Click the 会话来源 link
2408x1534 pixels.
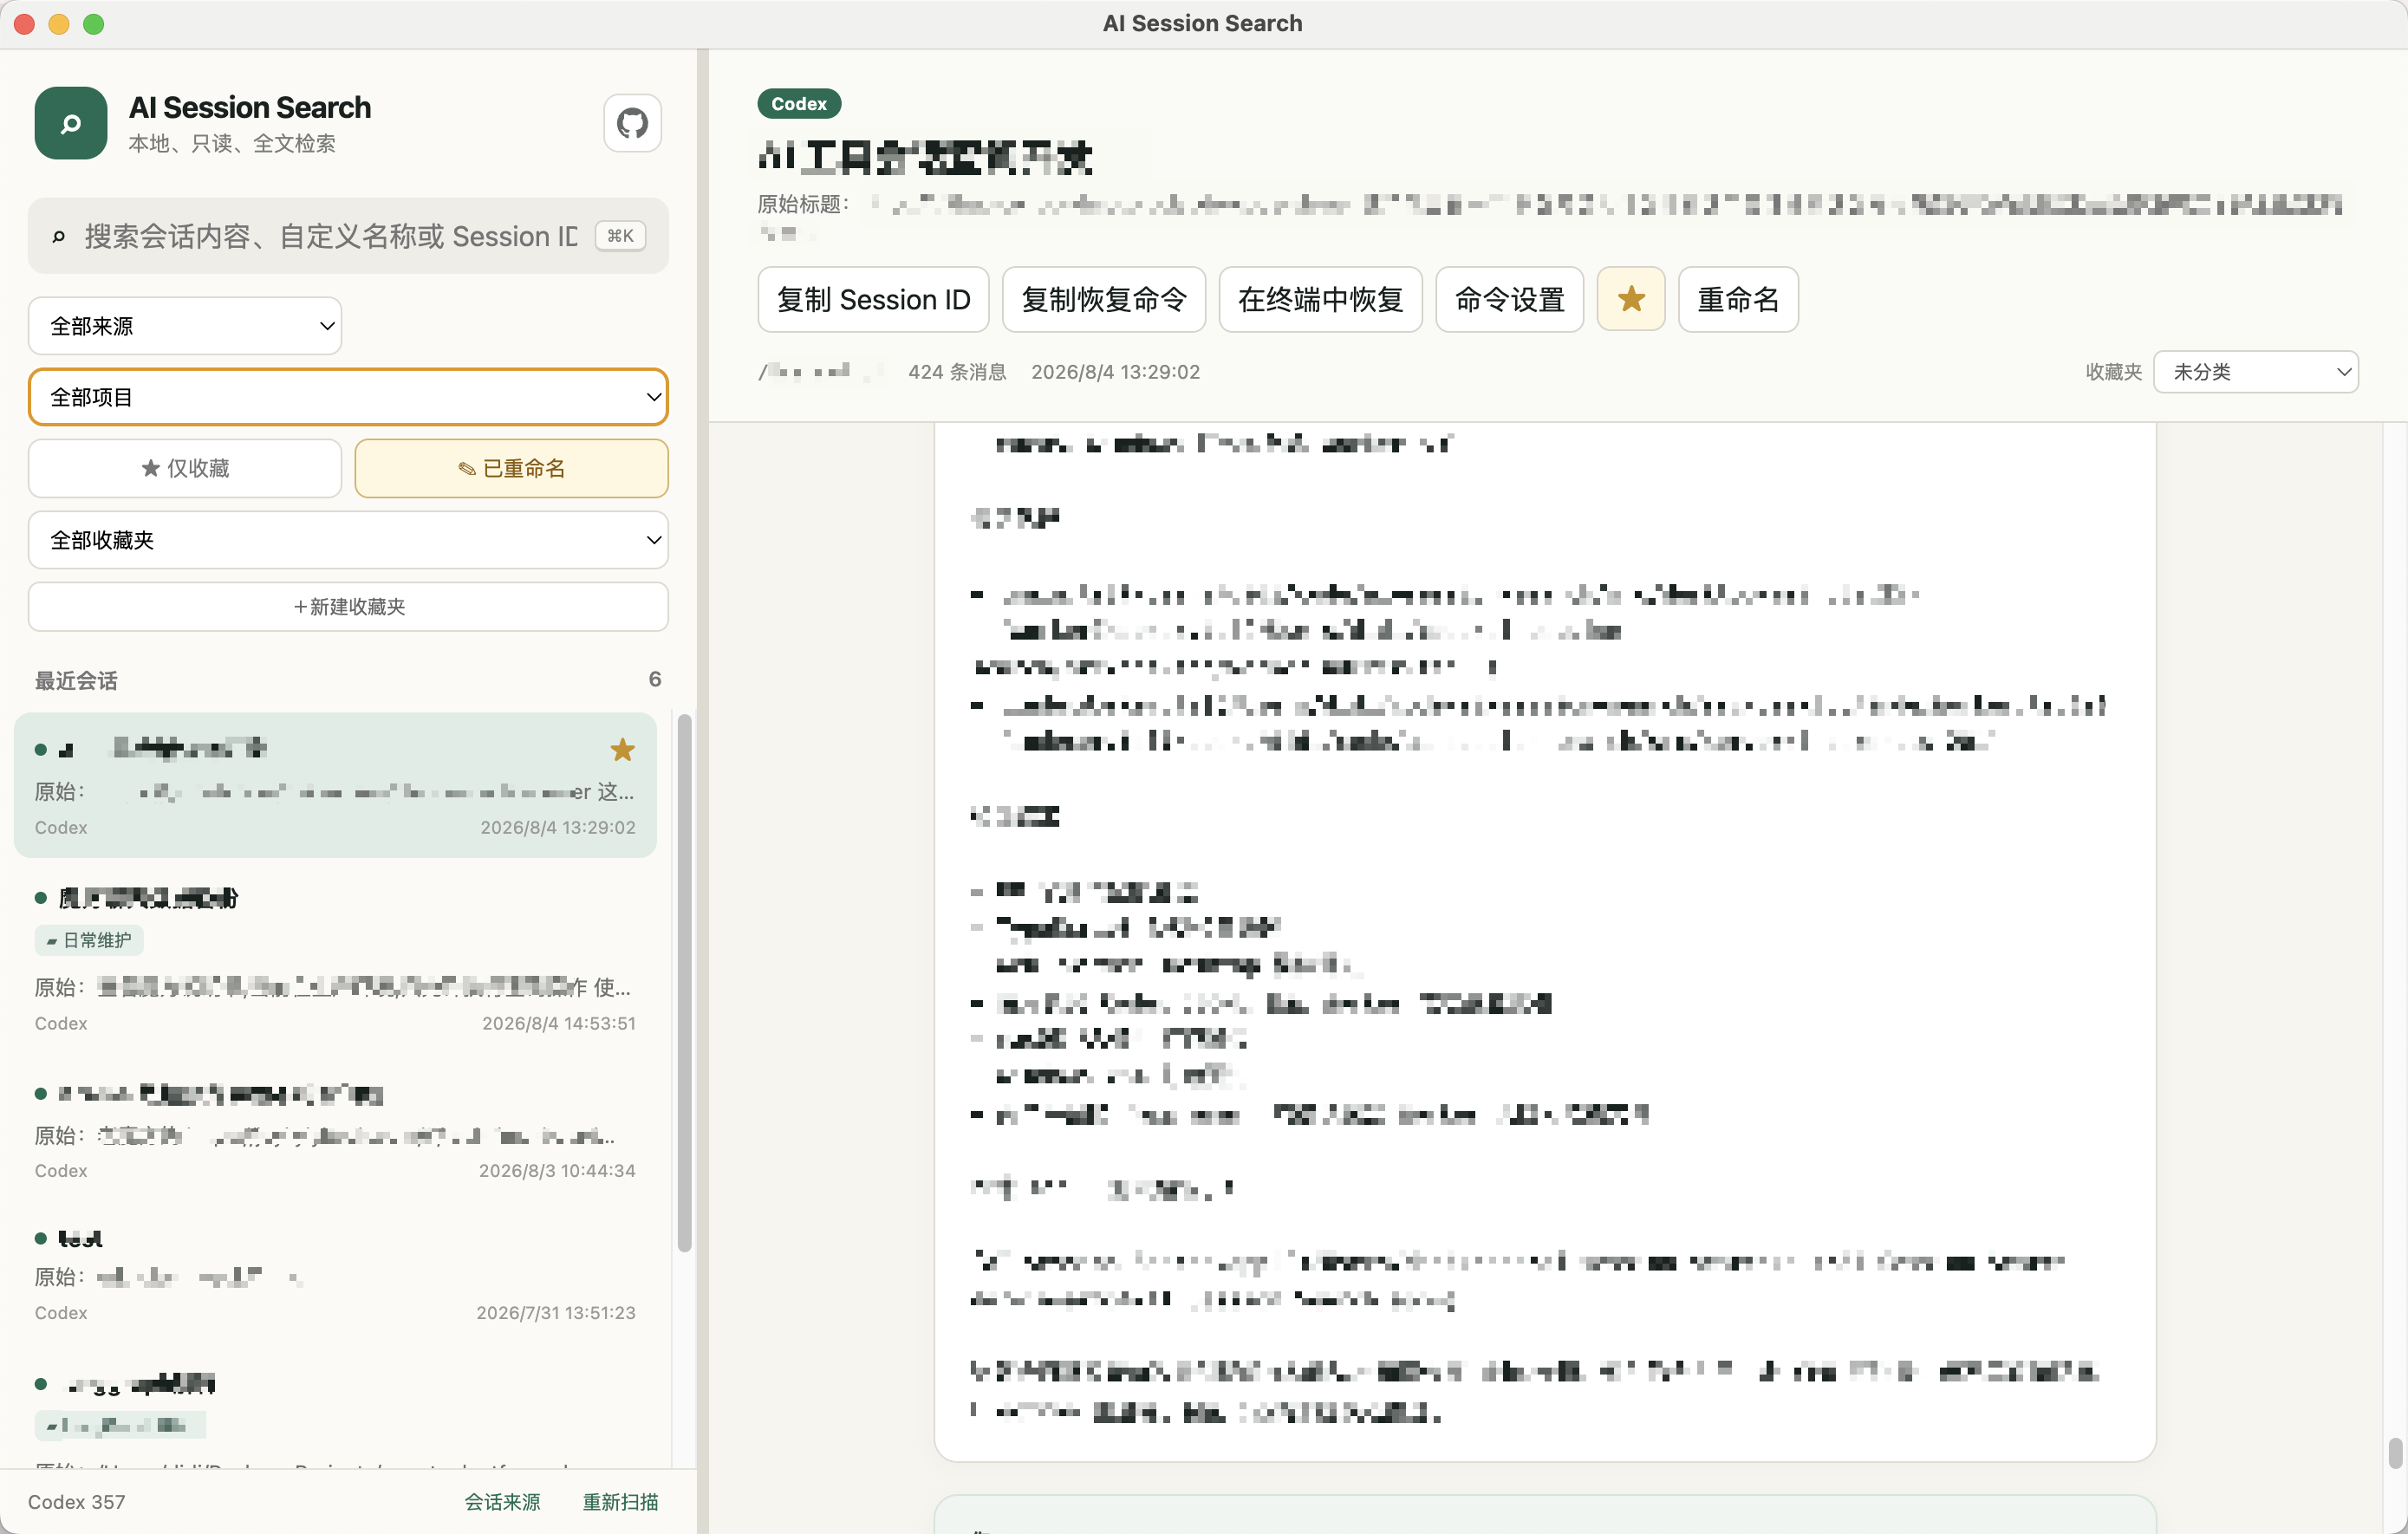(x=502, y=1502)
